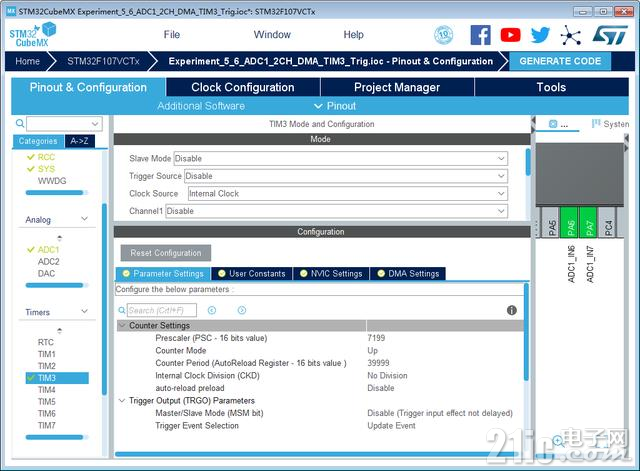Select TIM3 in the Timers list
The height and width of the screenshot is (471, 640).
pyautogui.click(x=57, y=378)
